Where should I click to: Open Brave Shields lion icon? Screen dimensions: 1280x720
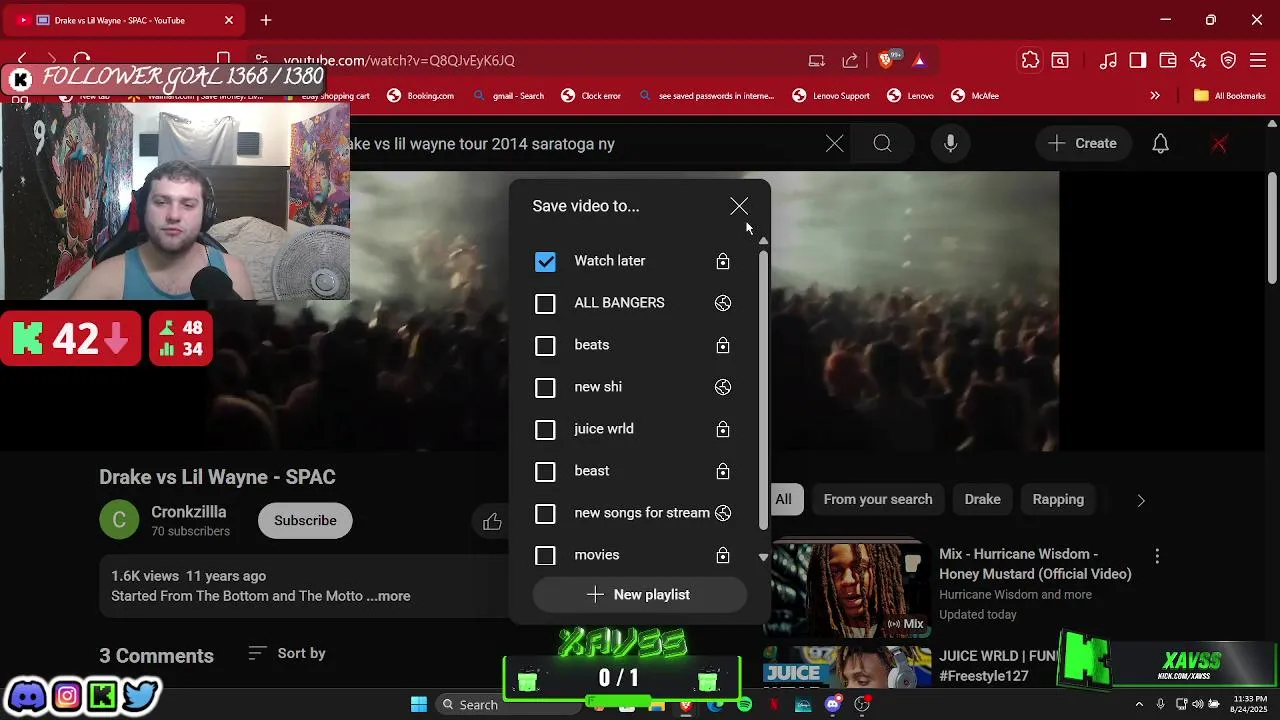point(886,60)
